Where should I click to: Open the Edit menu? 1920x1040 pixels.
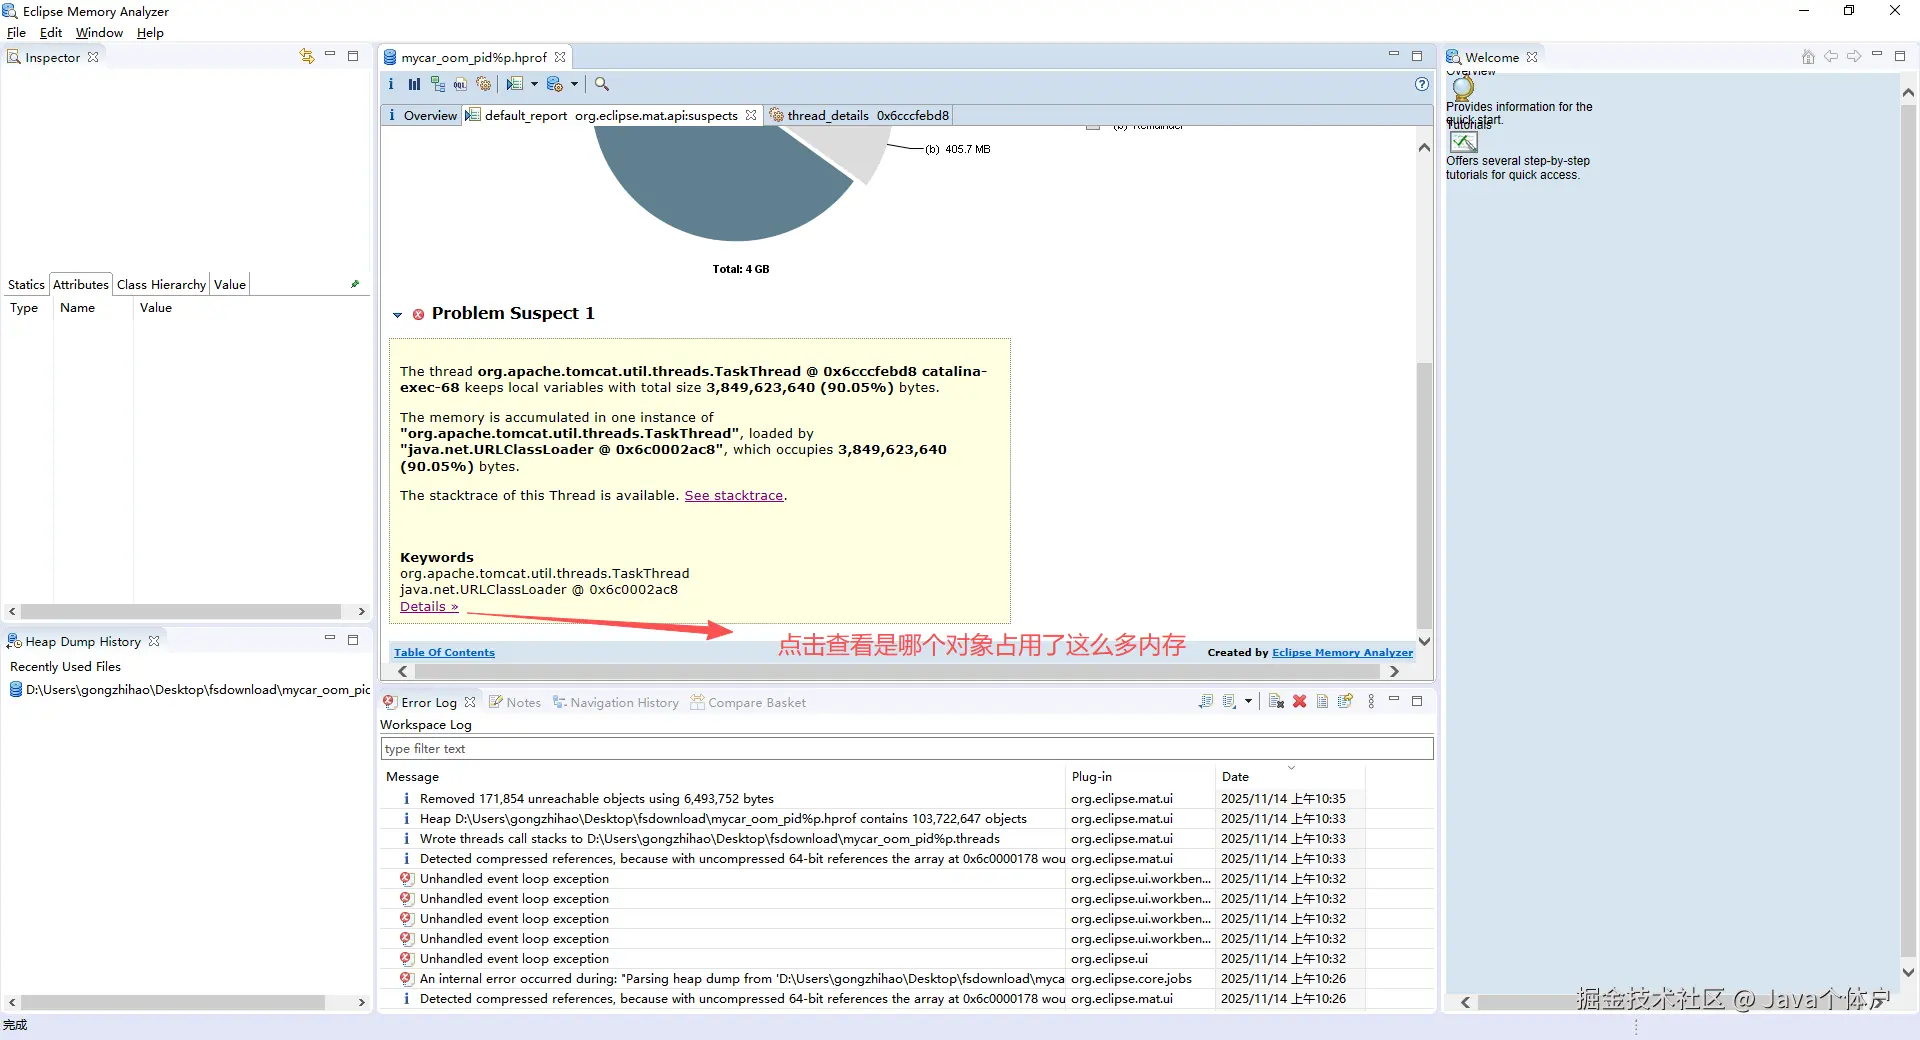(x=51, y=33)
